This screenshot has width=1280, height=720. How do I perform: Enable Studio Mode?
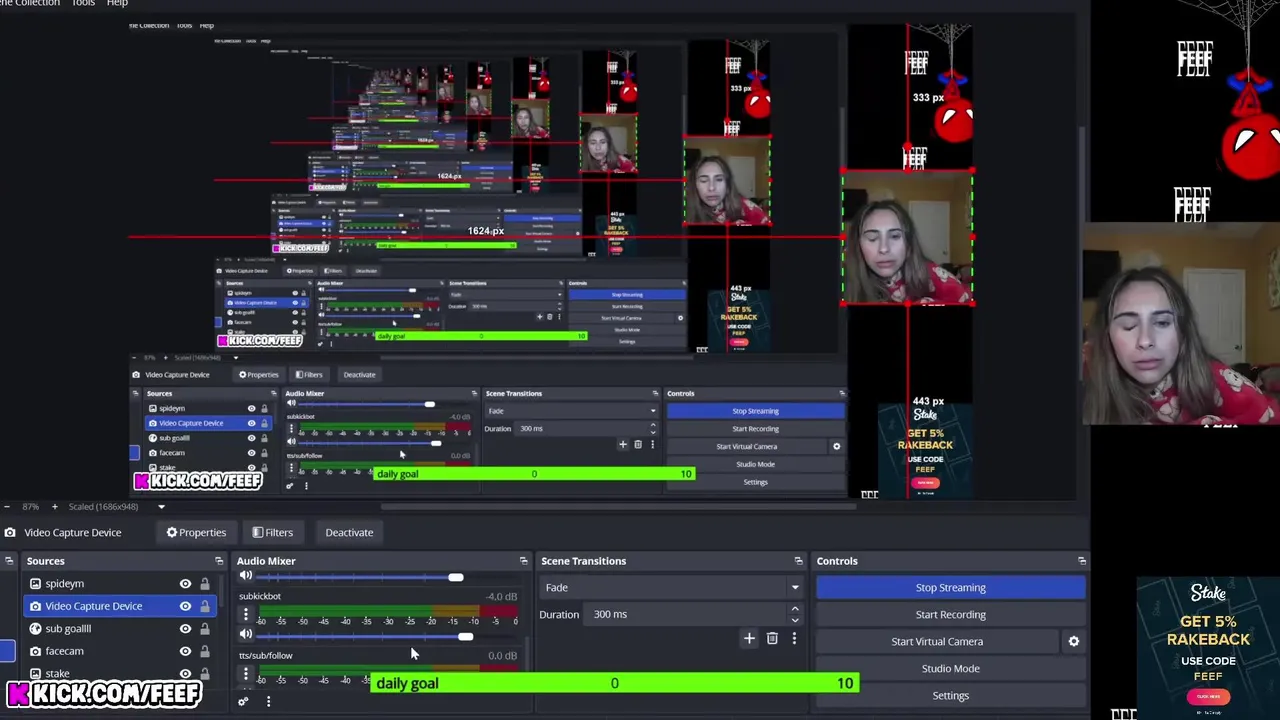coord(950,669)
